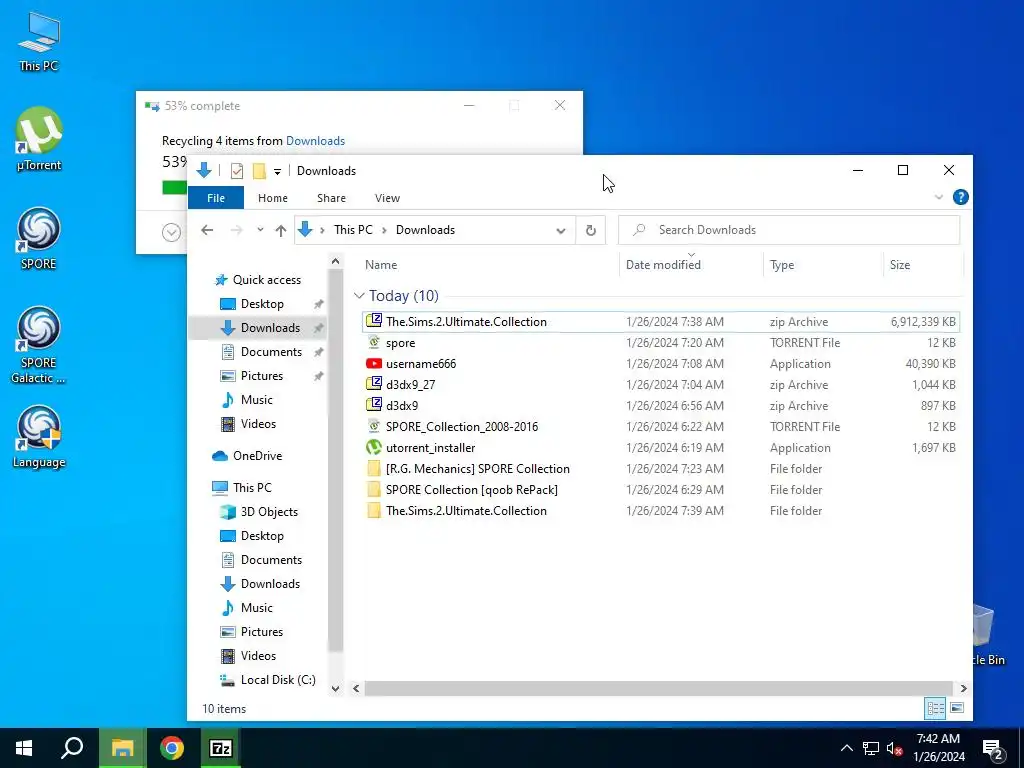Open OneDrive in navigation pane
1024x768 pixels.
[248, 456]
